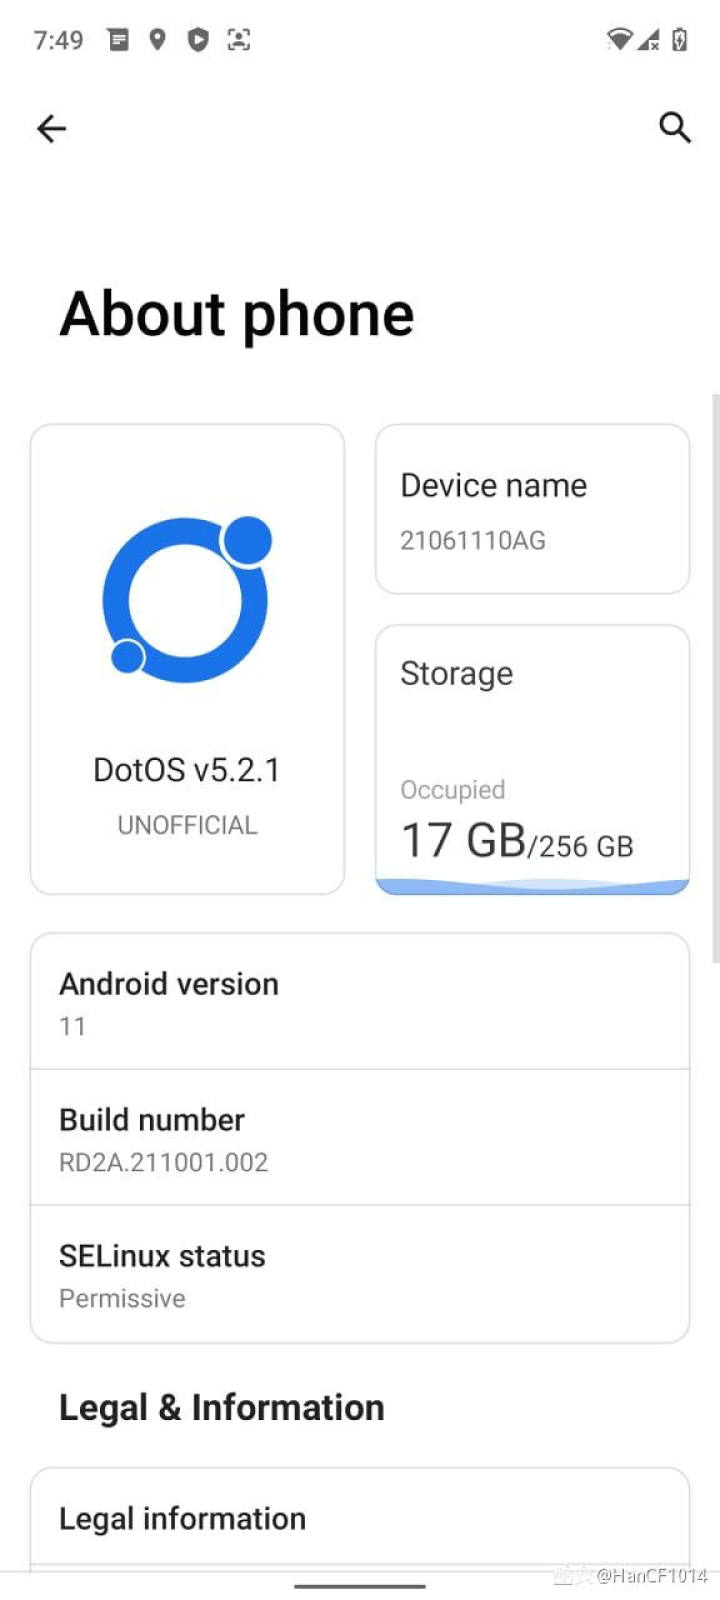Open the search magnifier icon

tap(675, 127)
